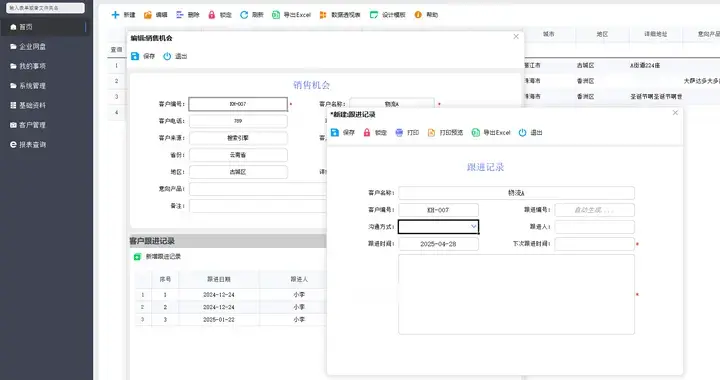Screen dimensions: 720x380
Task: Click 客户编号 field in 销售机会 form
Action: point(238,104)
